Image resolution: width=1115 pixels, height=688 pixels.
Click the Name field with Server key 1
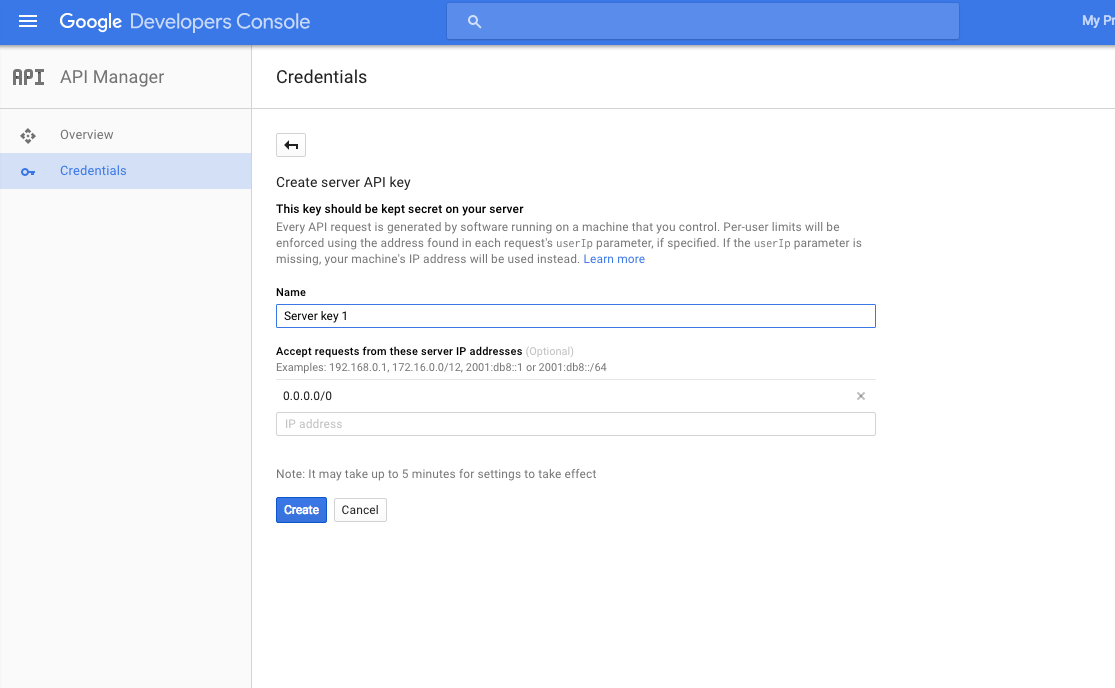(575, 316)
